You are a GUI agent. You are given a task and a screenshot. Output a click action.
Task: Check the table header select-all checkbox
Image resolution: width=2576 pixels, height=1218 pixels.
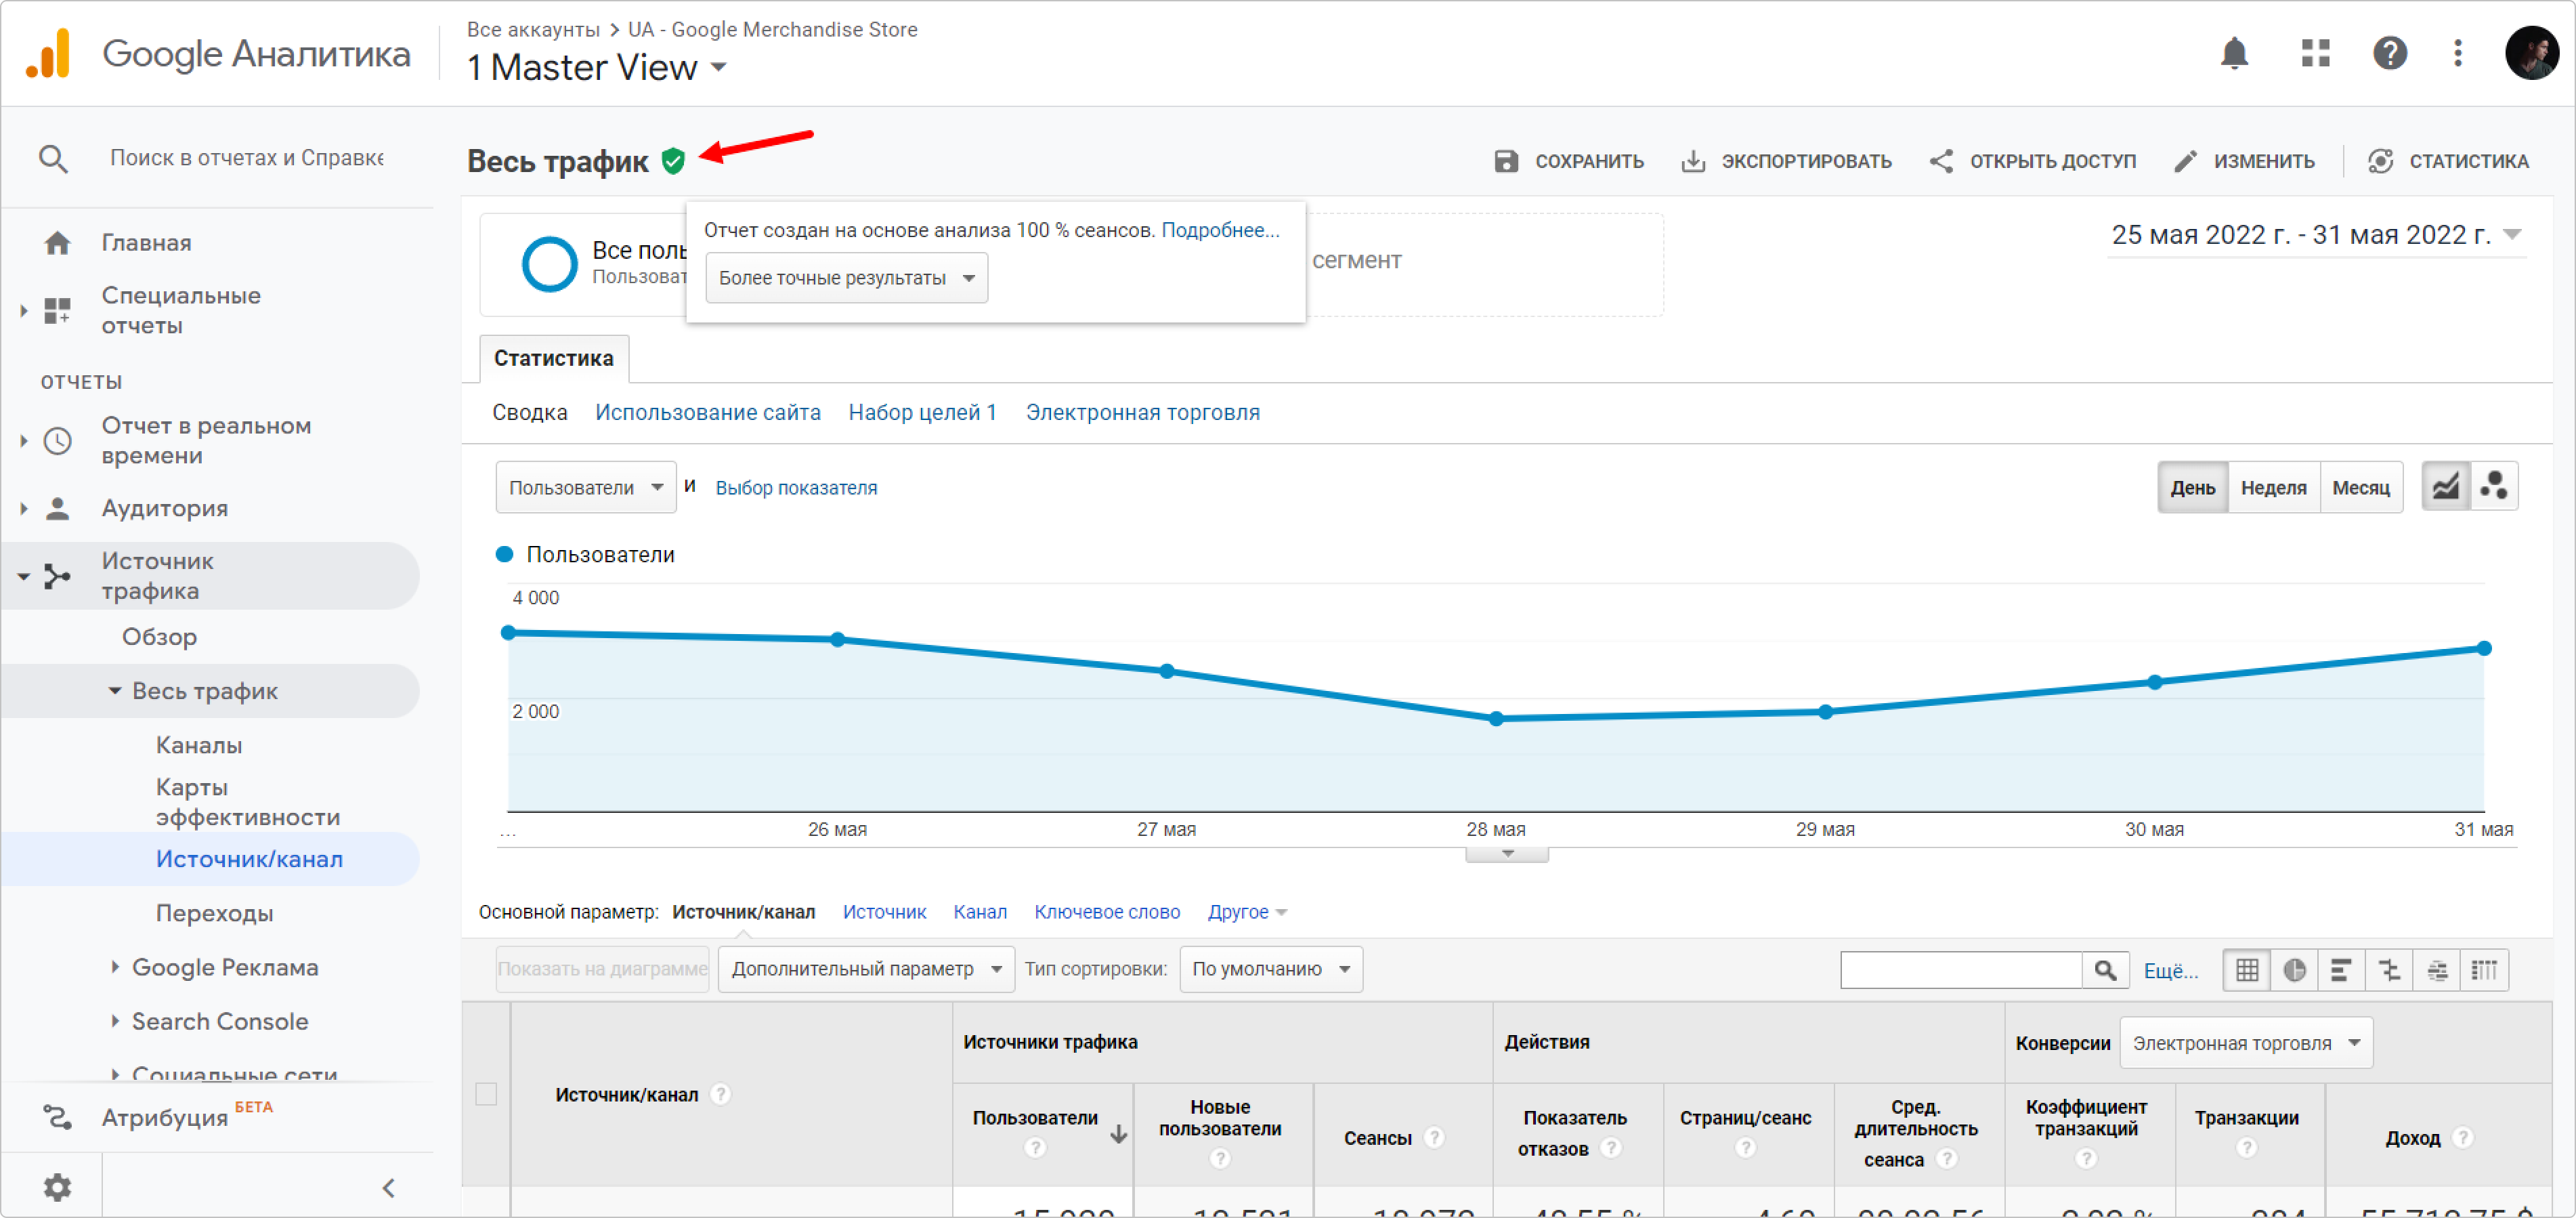tap(486, 1094)
